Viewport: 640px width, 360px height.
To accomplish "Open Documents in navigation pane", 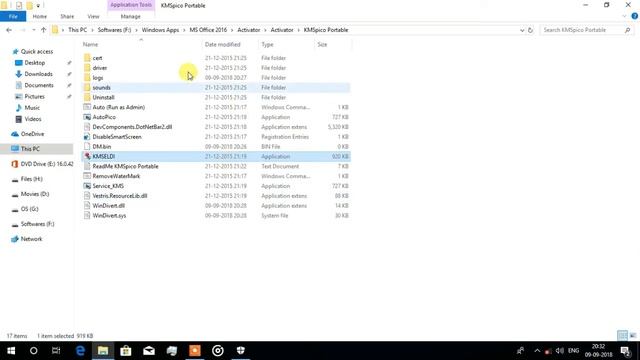I will [39, 85].
